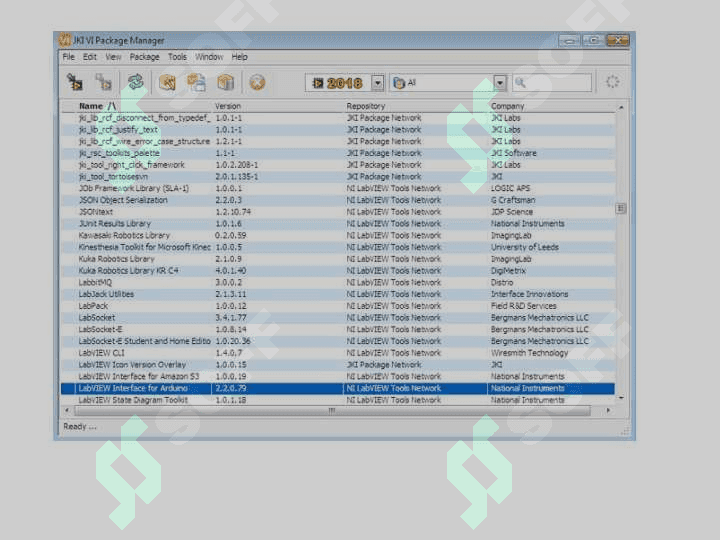Open the Package menu
This screenshot has width=720, height=540.
pos(144,57)
